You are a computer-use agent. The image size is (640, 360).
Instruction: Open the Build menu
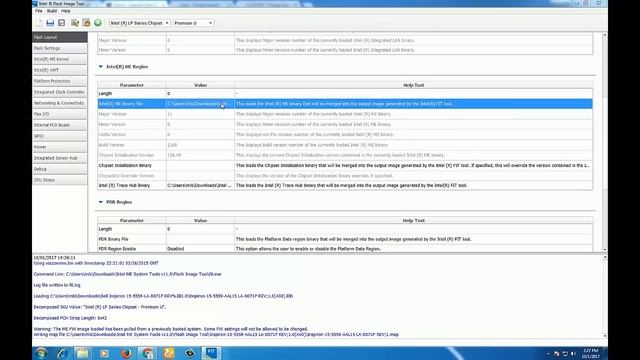point(52,11)
